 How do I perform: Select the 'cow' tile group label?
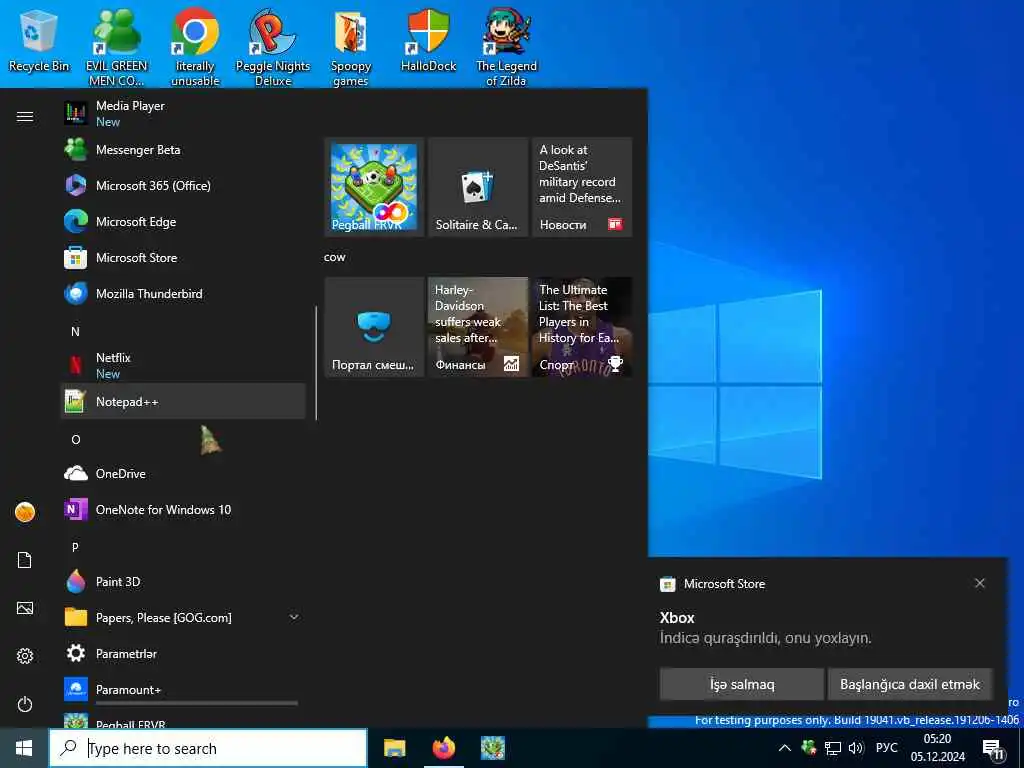[334, 257]
